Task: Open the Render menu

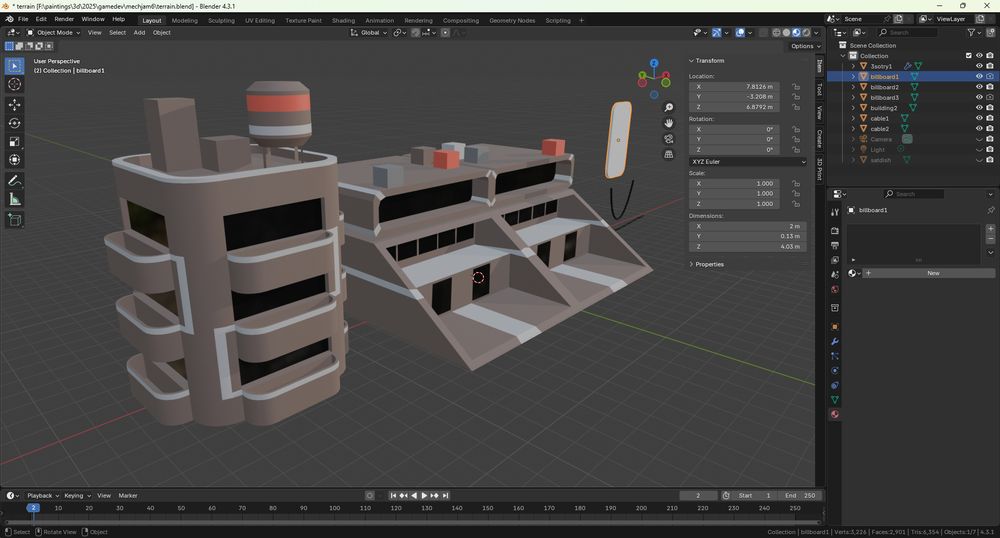Action: click(64, 19)
